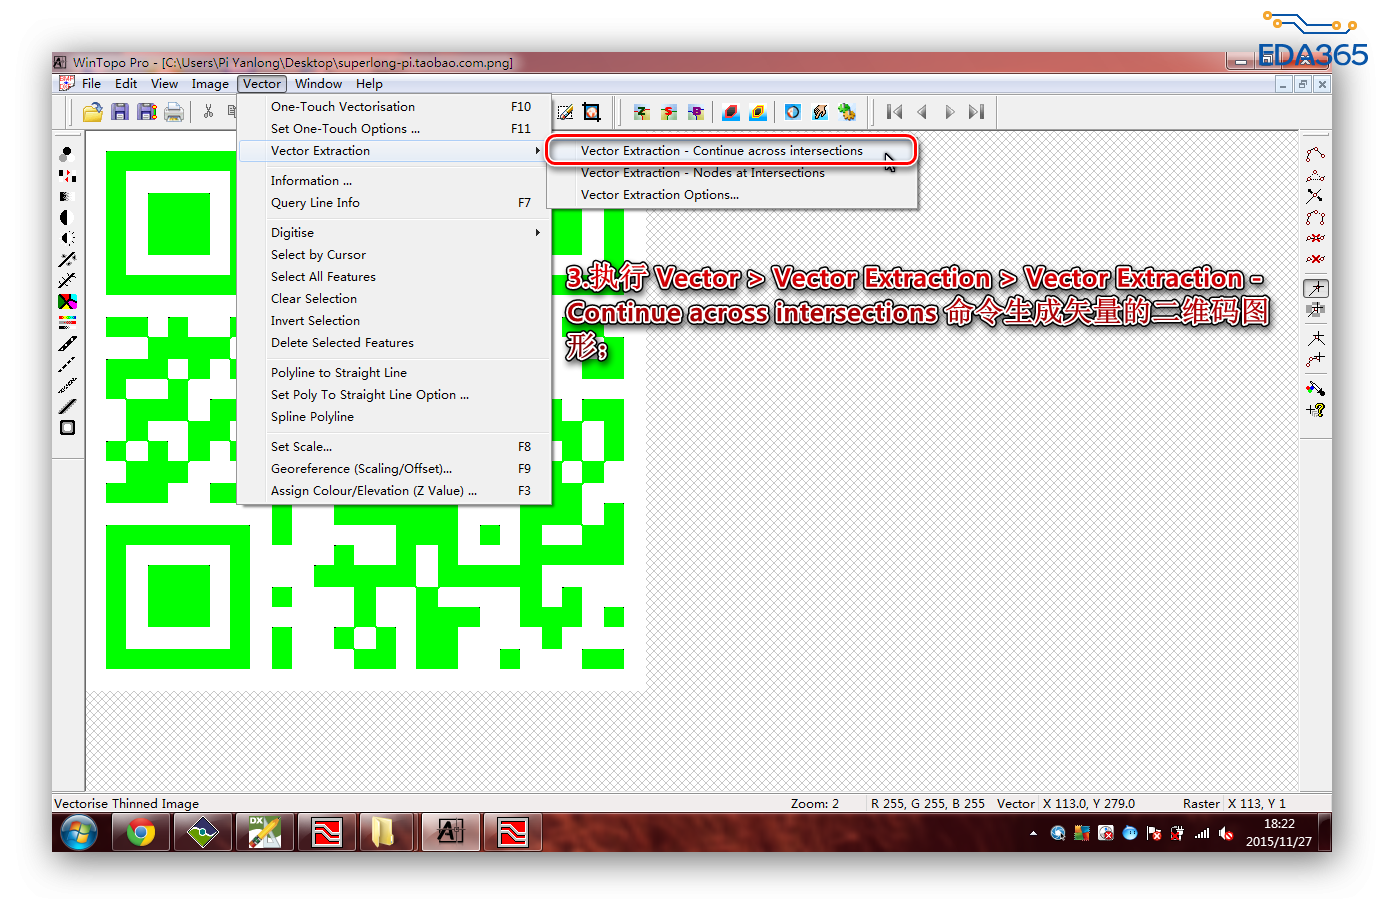The width and height of the screenshot is (1384, 904).
Task: Expand the Vector Extraction submenu item
Action: coord(394,151)
